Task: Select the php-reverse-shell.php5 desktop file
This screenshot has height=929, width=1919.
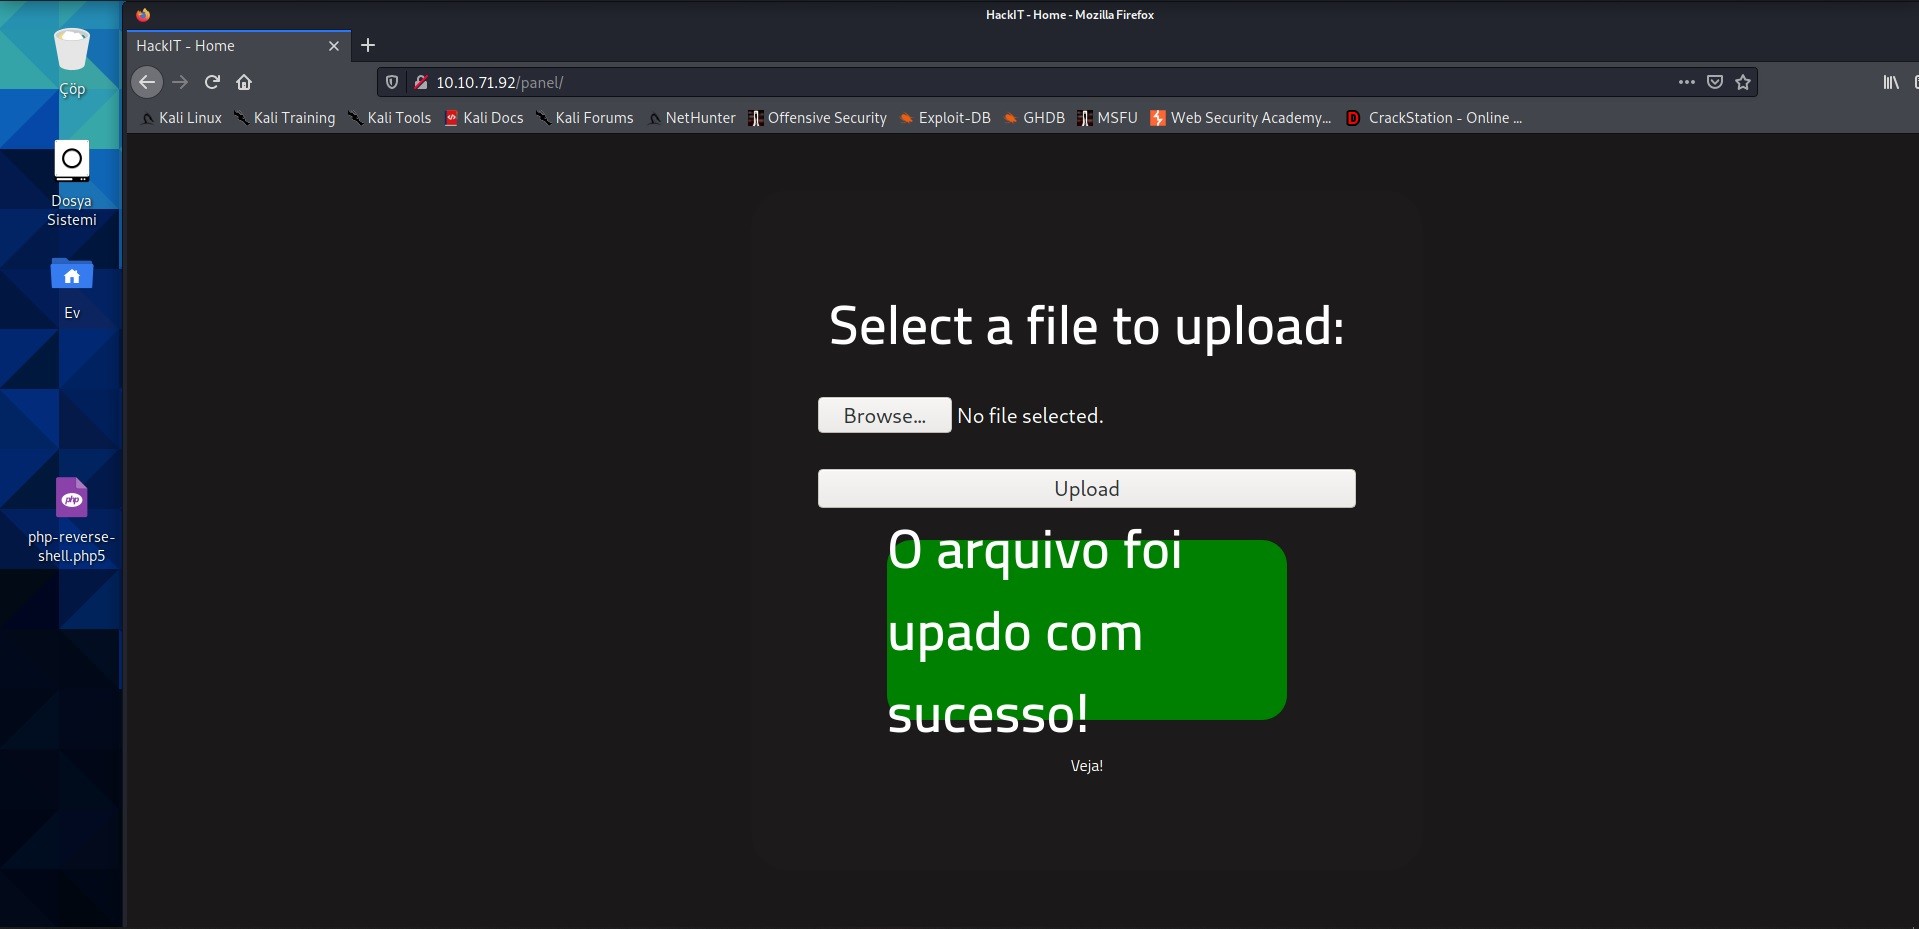Action: (x=72, y=520)
